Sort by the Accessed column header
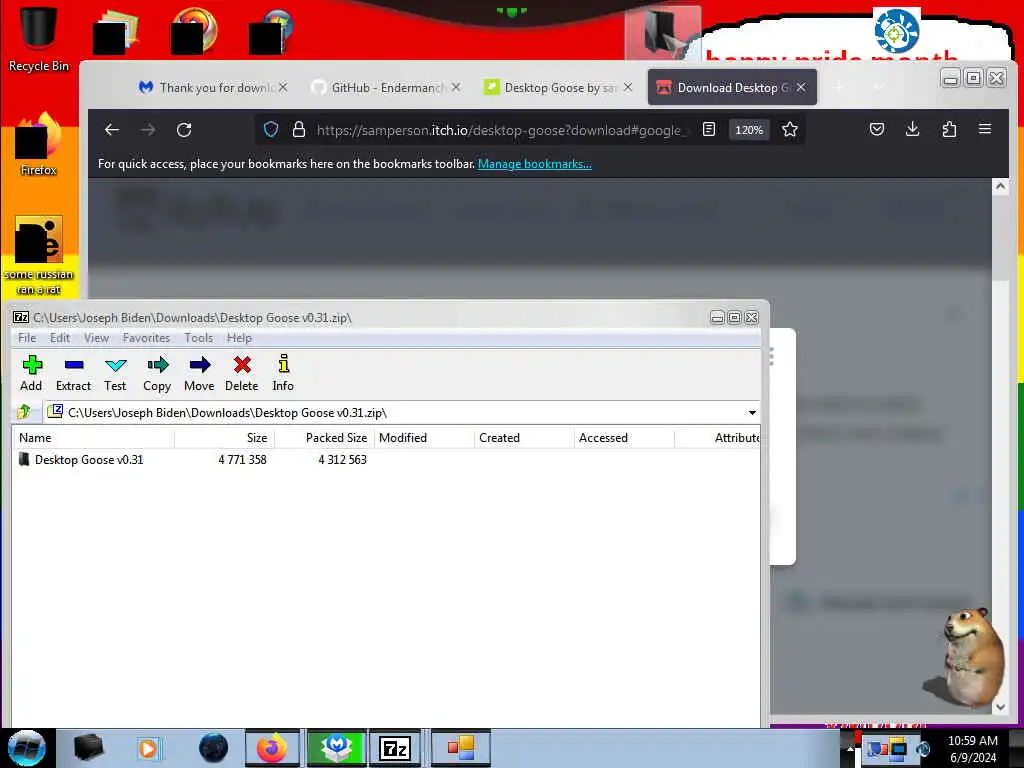This screenshot has height=768, width=1024. [624, 438]
